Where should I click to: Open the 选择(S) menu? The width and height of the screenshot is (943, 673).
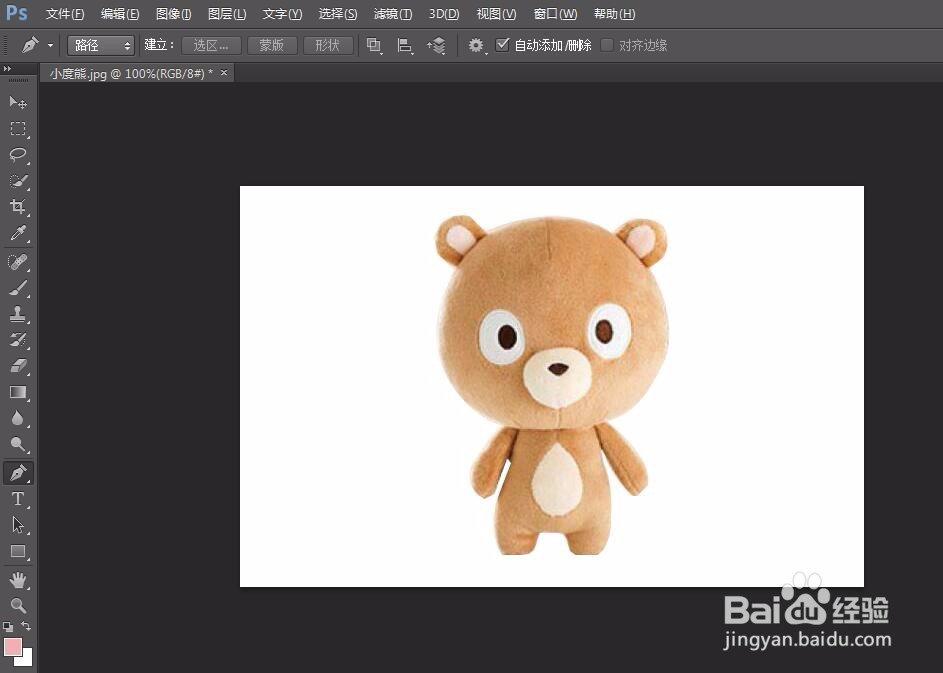[337, 14]
